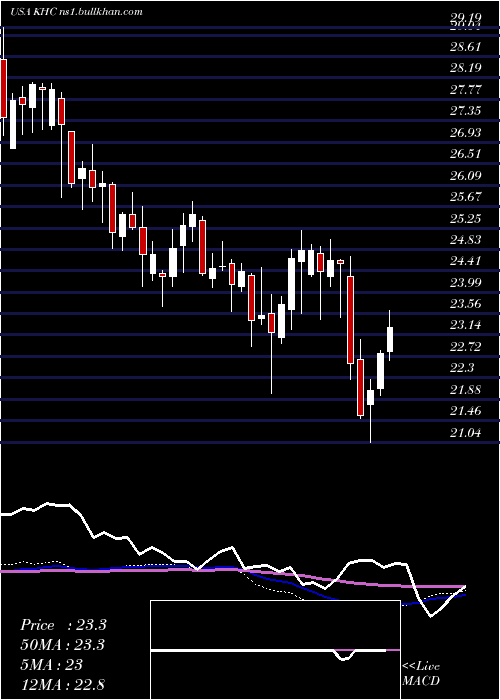Image resolution: width=500 pixels, height=700 pixels.
Task: Click the 24.83 price axis label
Action: (x=465, y=240)
